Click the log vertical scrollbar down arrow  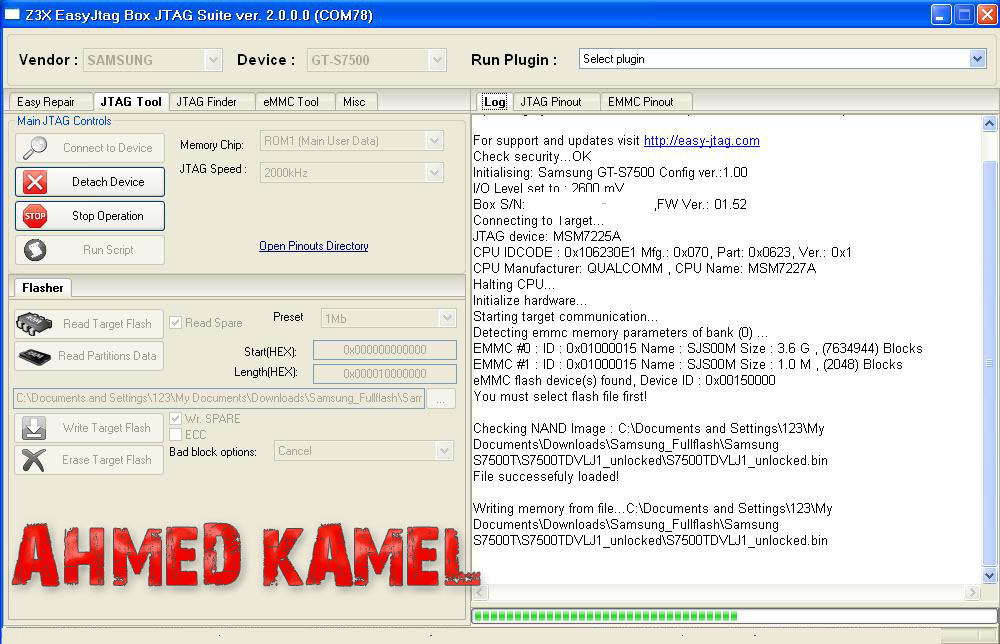(x=989, y=575)
